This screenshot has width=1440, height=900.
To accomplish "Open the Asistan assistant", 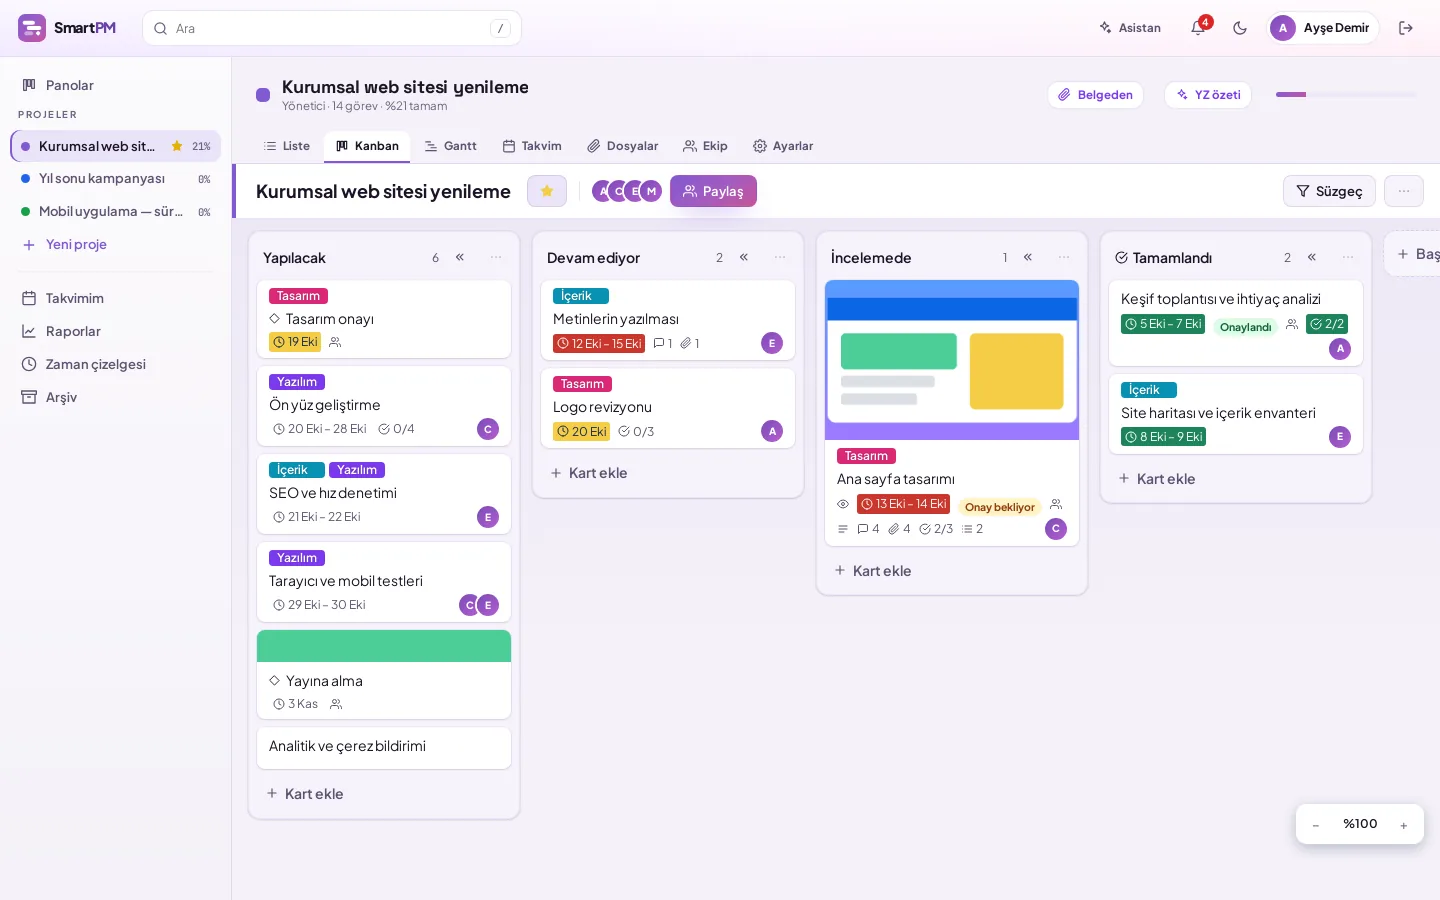I will coord(1130,28).
